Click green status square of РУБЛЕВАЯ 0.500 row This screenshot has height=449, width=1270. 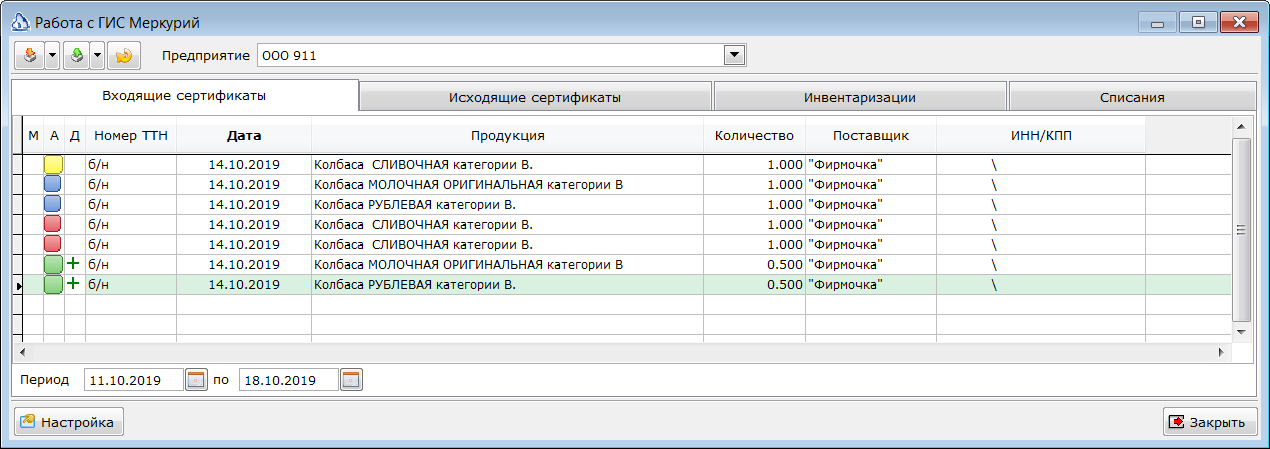[x=54, y=285]
